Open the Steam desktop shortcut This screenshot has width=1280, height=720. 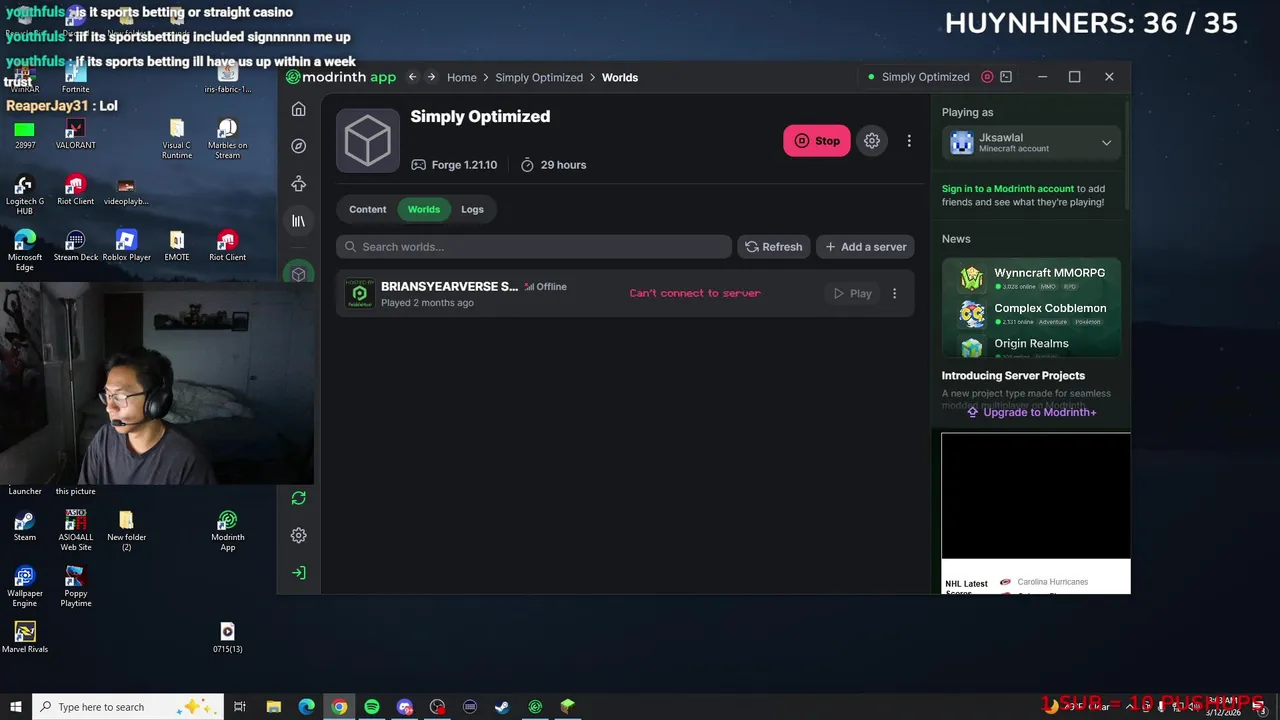click(x=25, y=526)
